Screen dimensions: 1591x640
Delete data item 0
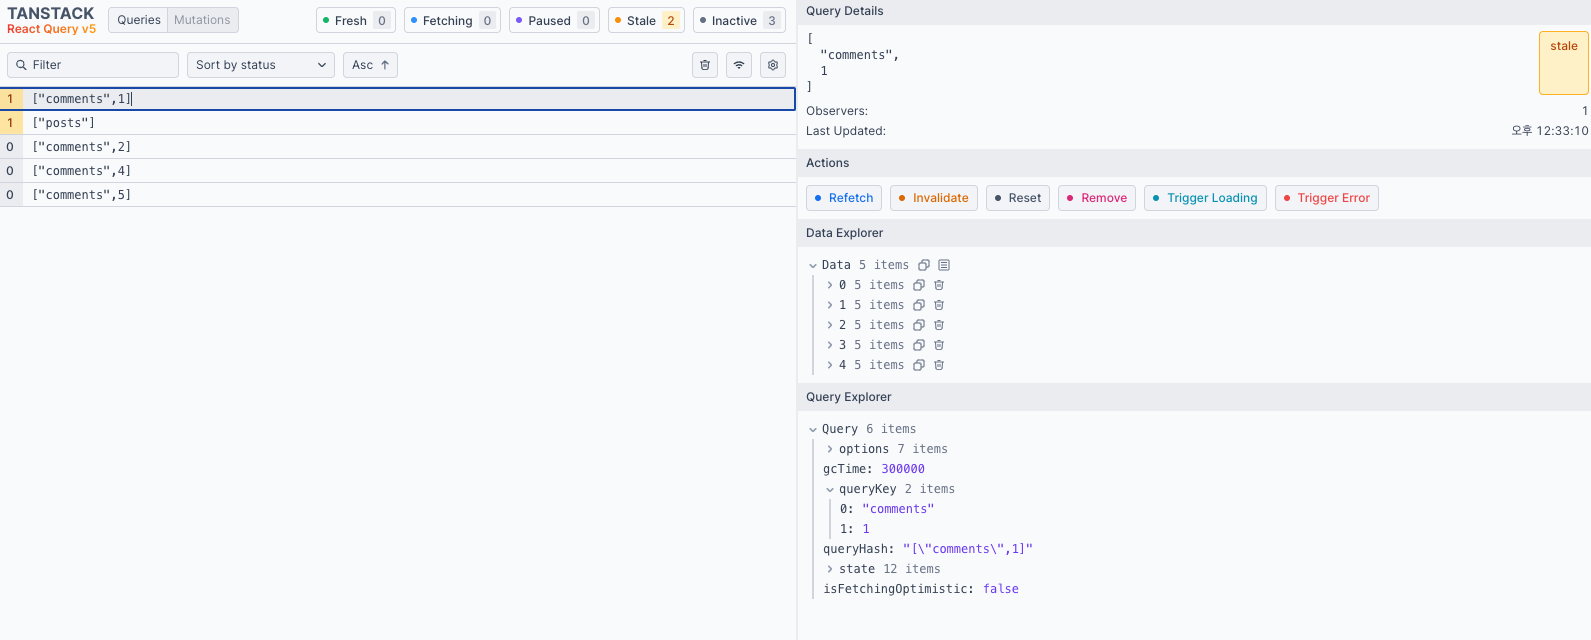coord(939,285)
